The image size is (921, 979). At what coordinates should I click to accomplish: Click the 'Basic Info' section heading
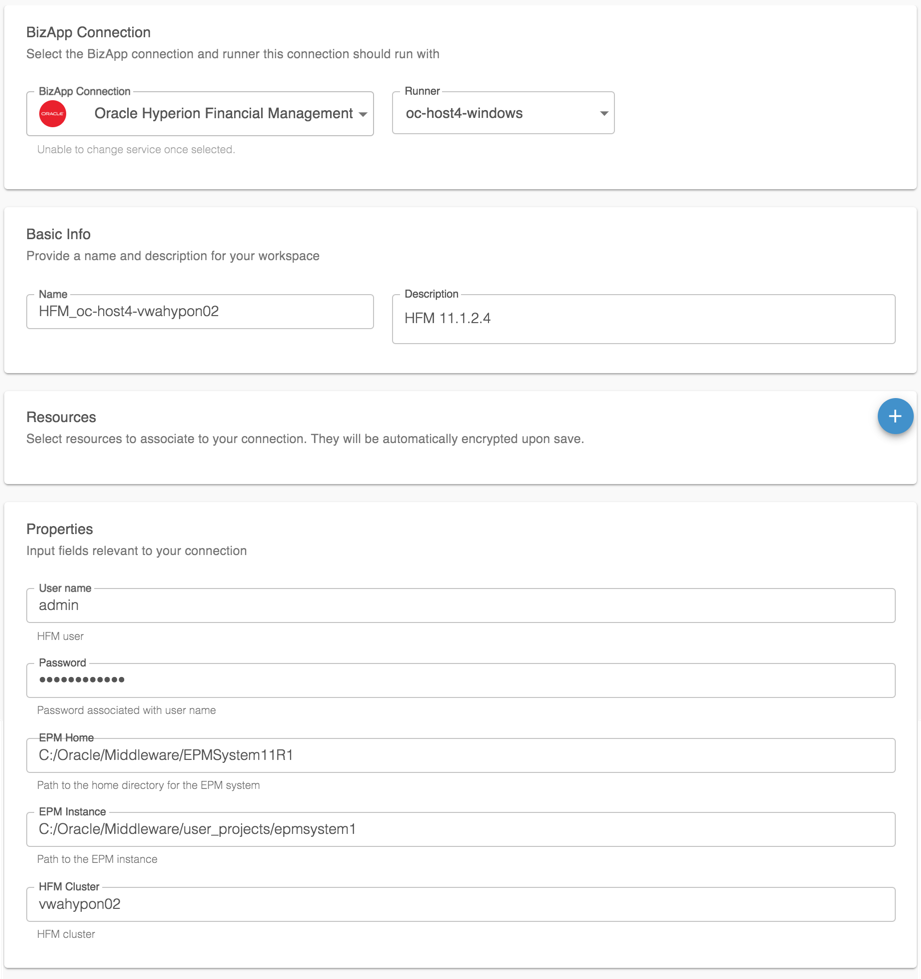point(58,234)
